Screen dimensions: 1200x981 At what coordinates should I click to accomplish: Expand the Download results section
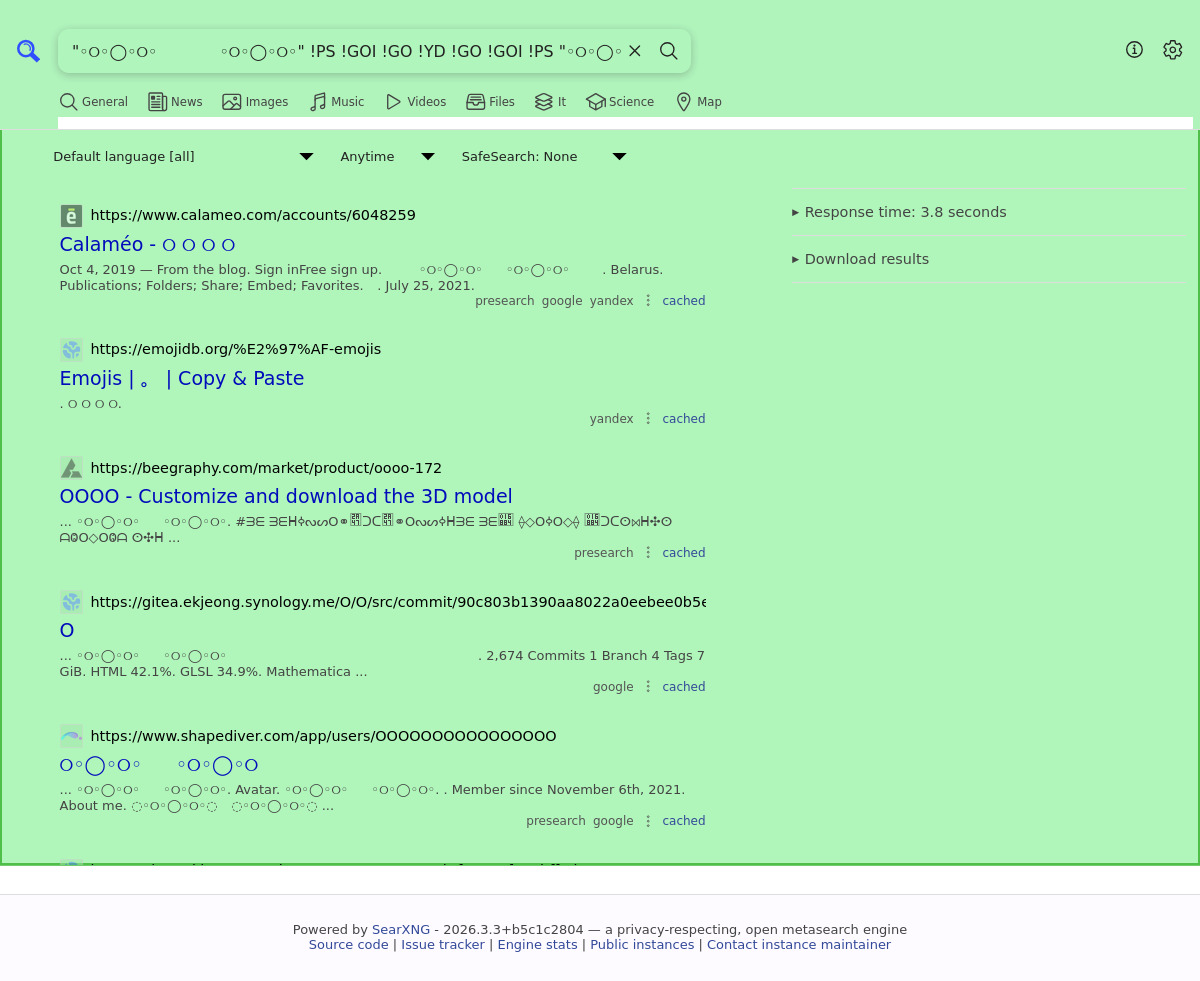coord(860,259)
